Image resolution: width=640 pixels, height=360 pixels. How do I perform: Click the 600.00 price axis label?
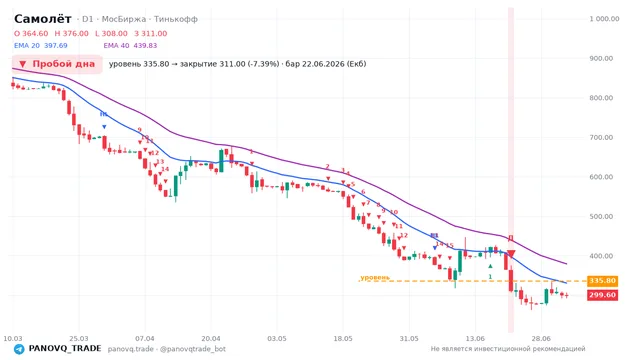coord(601,177)
